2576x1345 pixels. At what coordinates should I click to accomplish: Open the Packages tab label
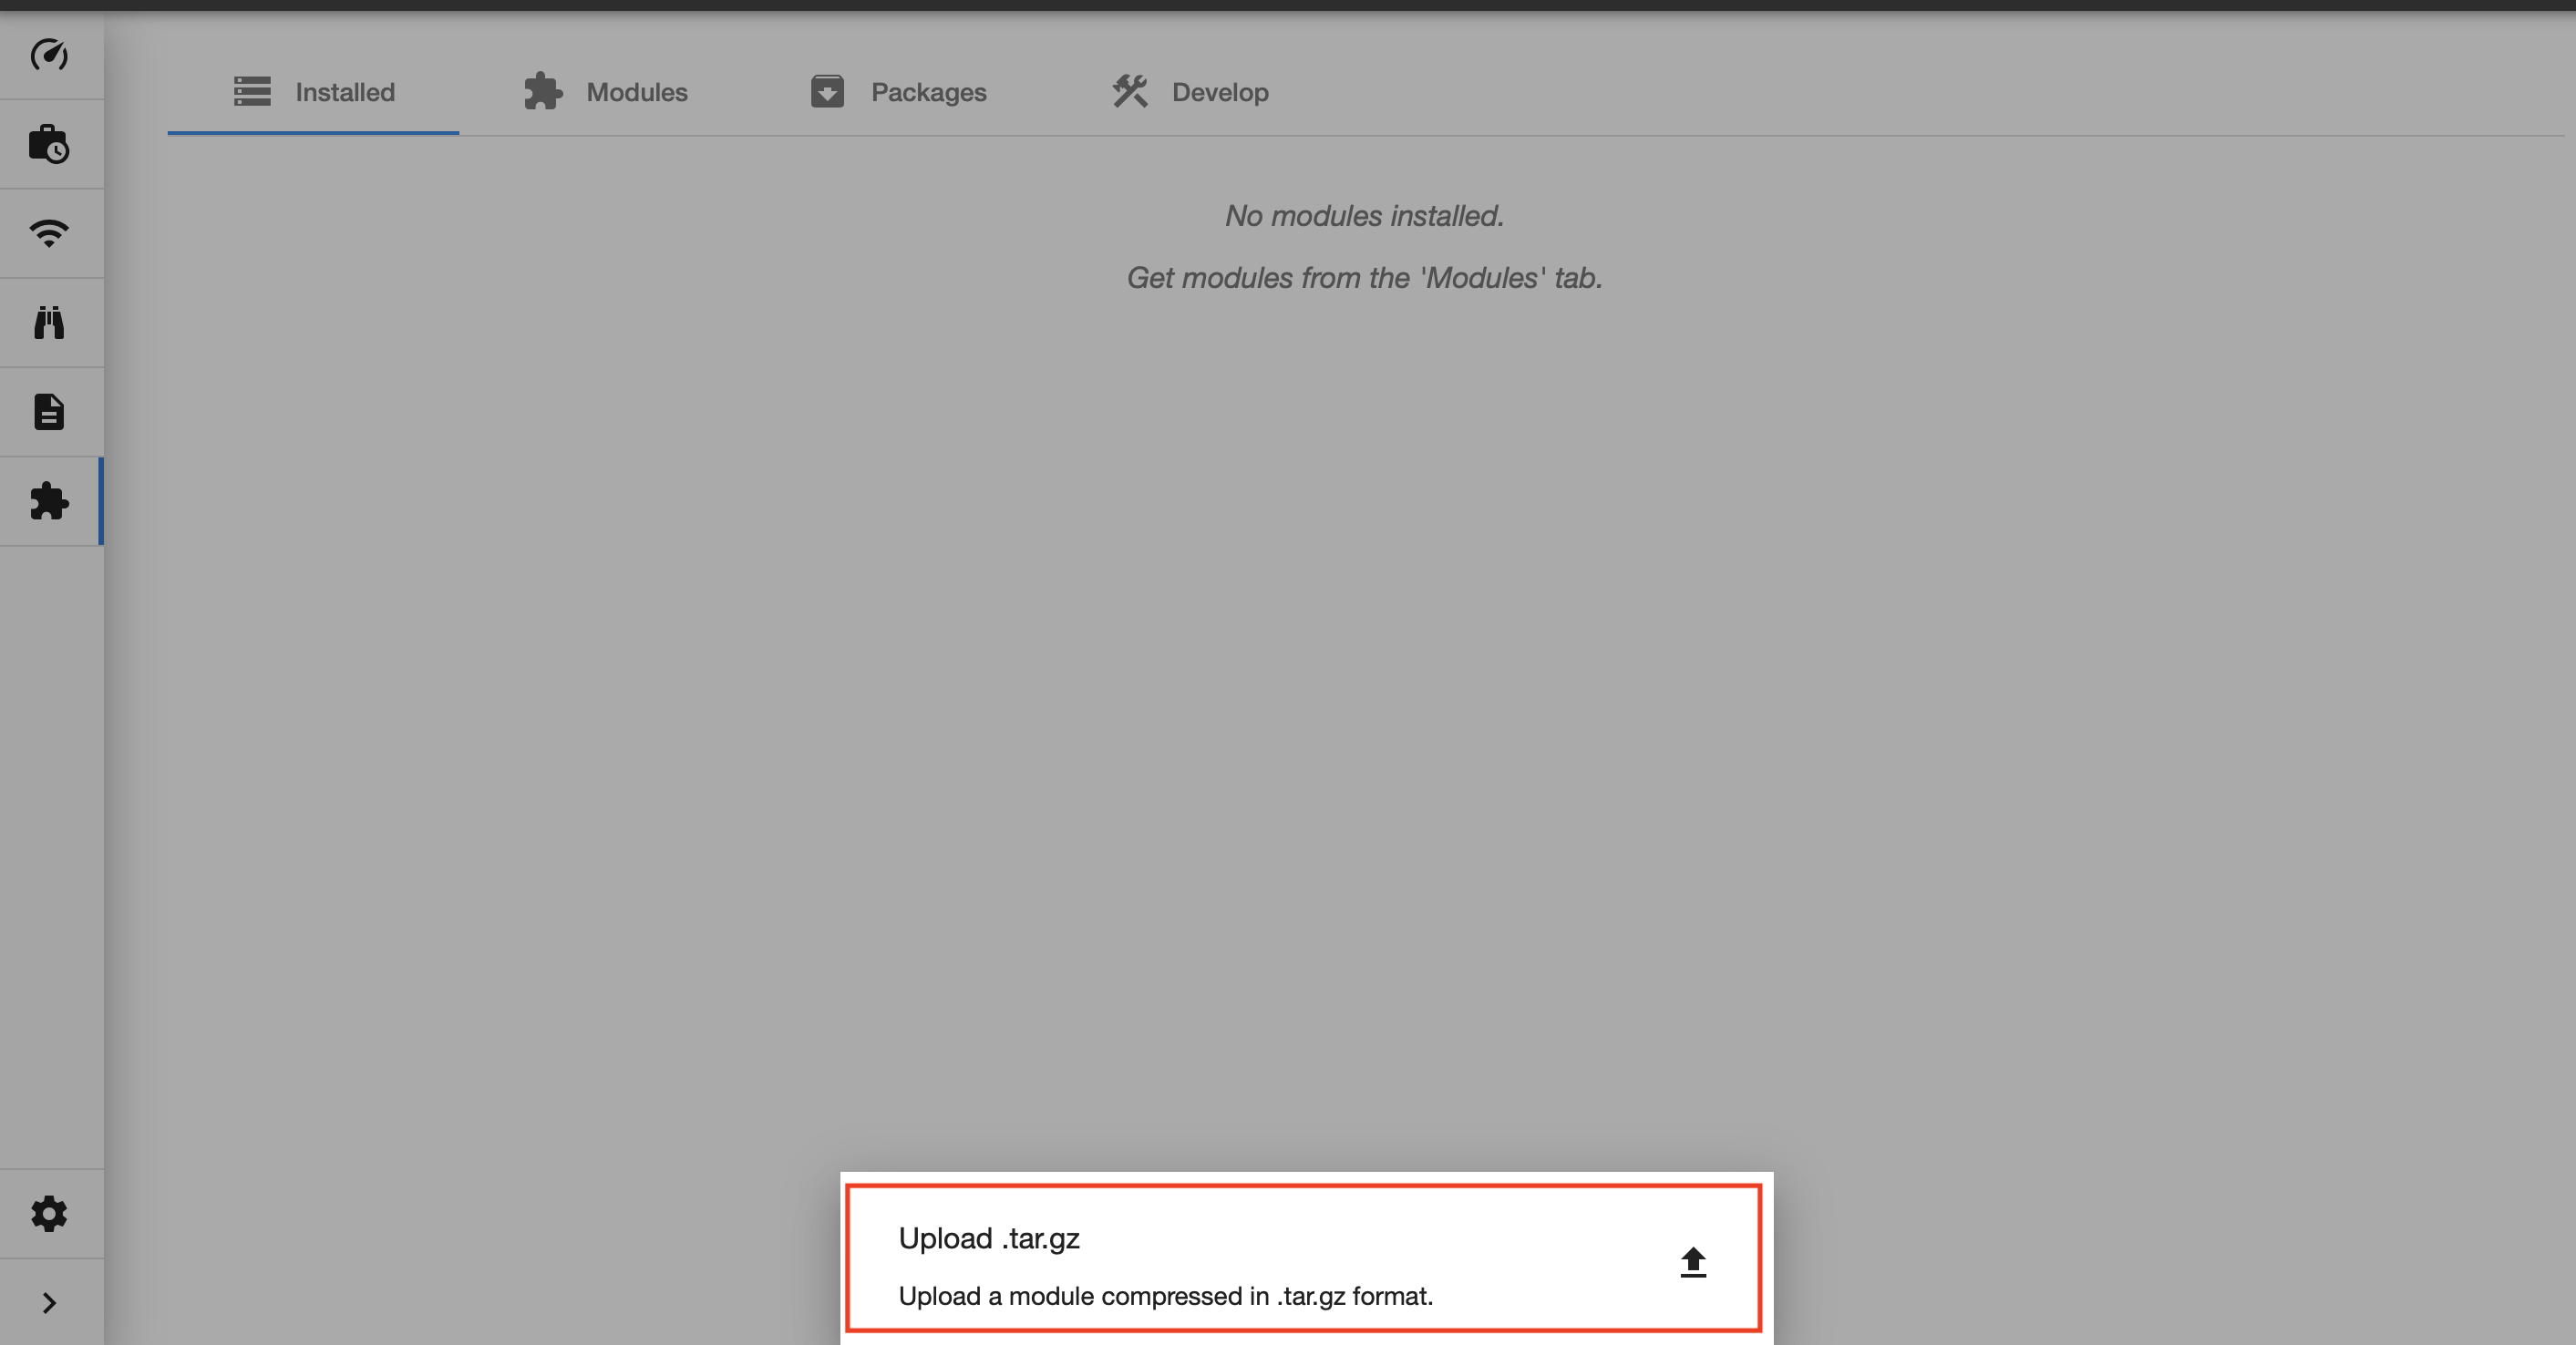[x=928, y=92]
